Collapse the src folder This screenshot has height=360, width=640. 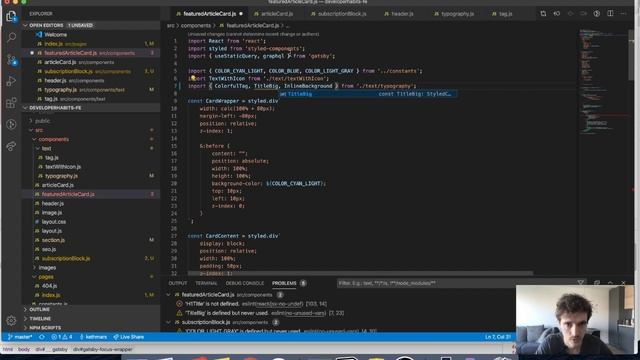pyautogui.click(x=39, y=130)
